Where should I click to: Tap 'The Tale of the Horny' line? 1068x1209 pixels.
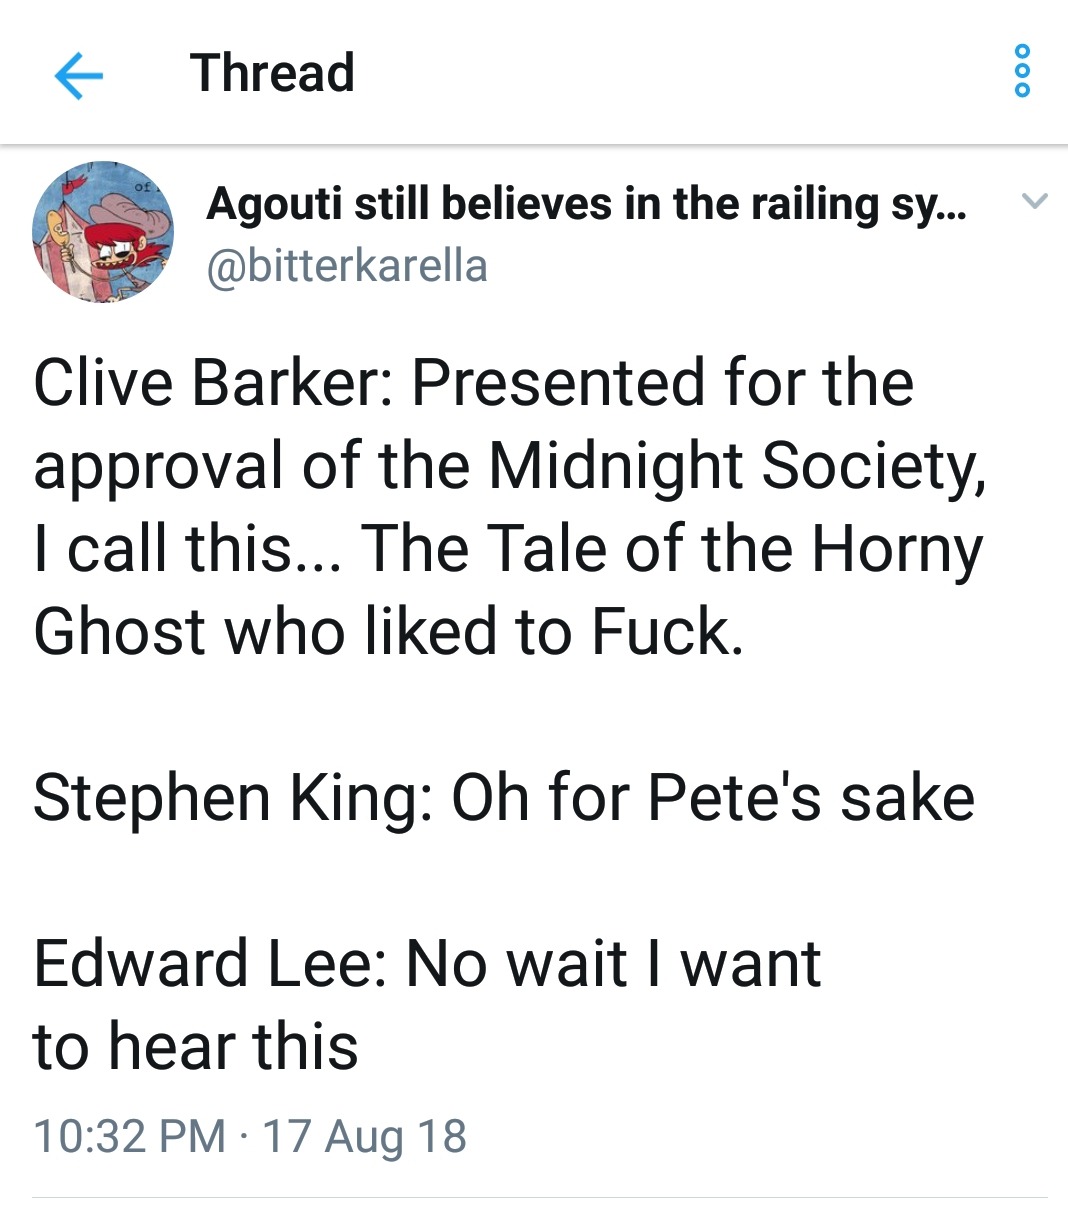click(x=672, y=549)
